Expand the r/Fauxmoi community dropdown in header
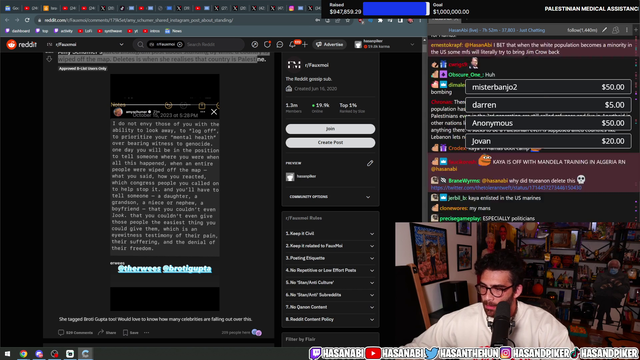The image size is (640, 360). (x=121, y=44)
